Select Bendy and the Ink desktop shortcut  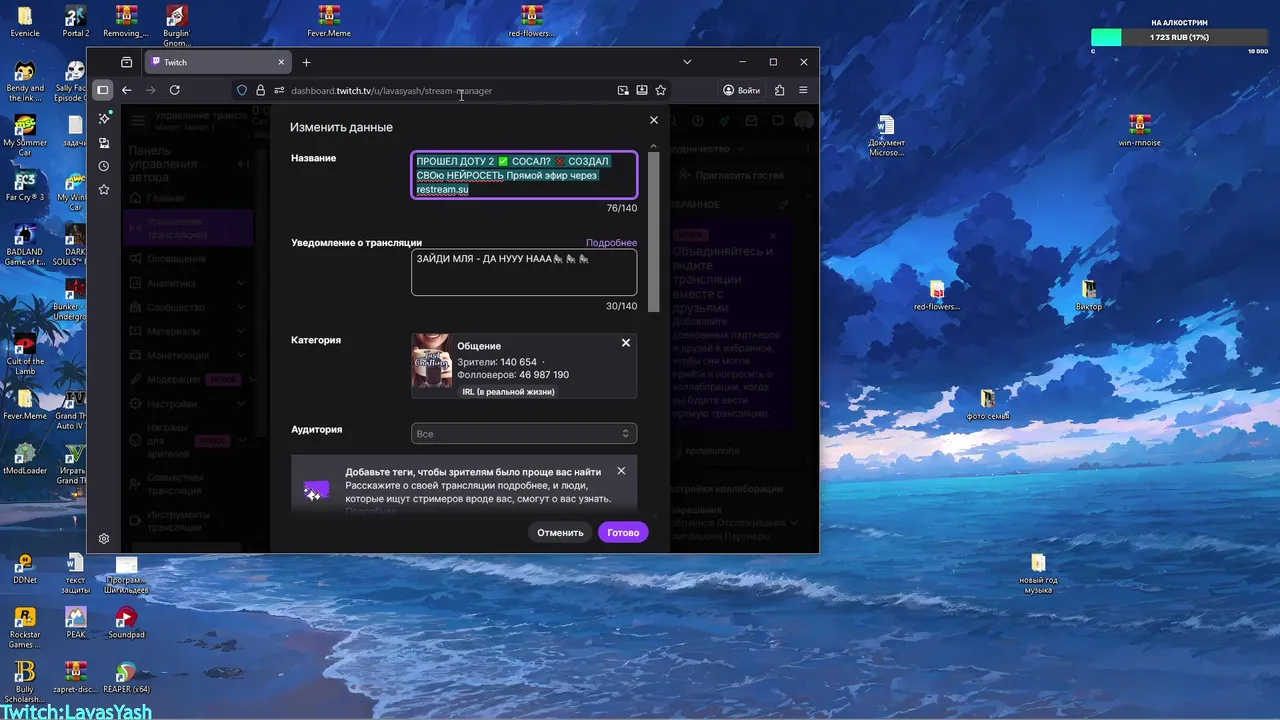[x=25, y=81]
